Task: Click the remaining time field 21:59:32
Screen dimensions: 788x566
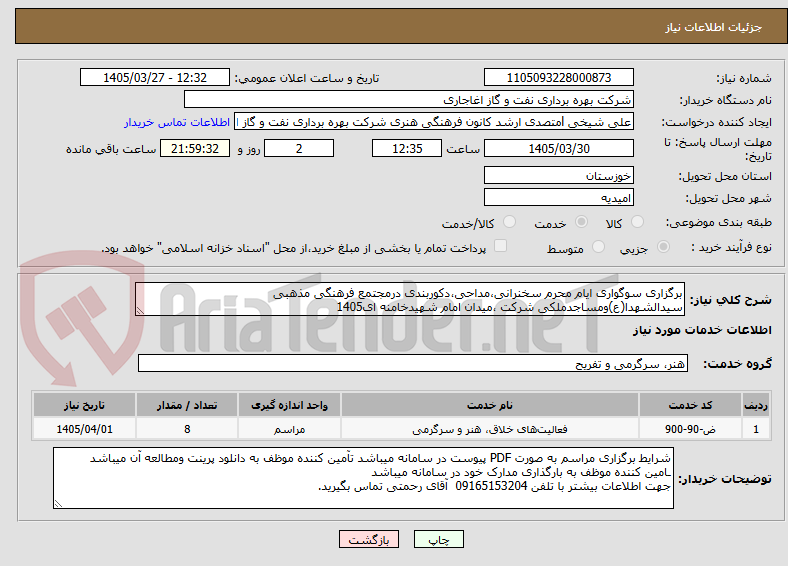Action: point(195,148)
